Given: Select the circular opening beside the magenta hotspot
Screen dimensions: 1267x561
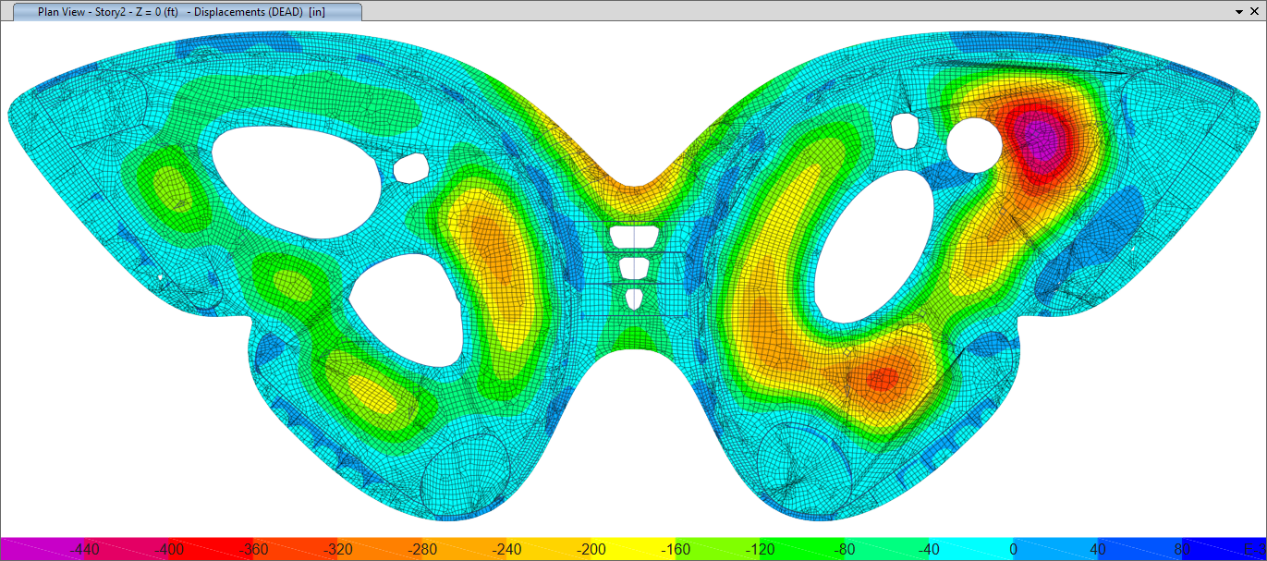Looking at the screenshot, I should point(973,144).
